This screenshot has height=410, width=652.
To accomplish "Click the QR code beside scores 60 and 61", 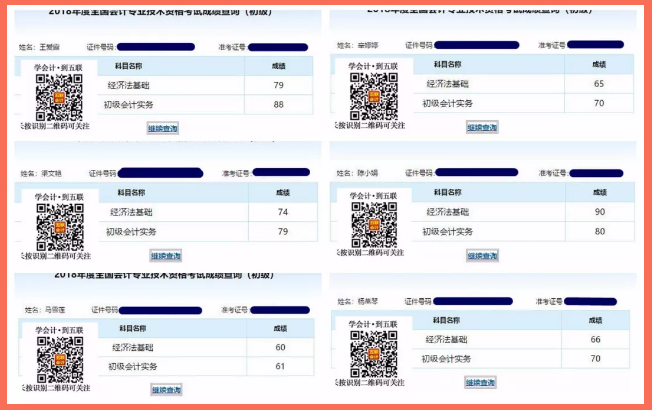I will (59, 358).
